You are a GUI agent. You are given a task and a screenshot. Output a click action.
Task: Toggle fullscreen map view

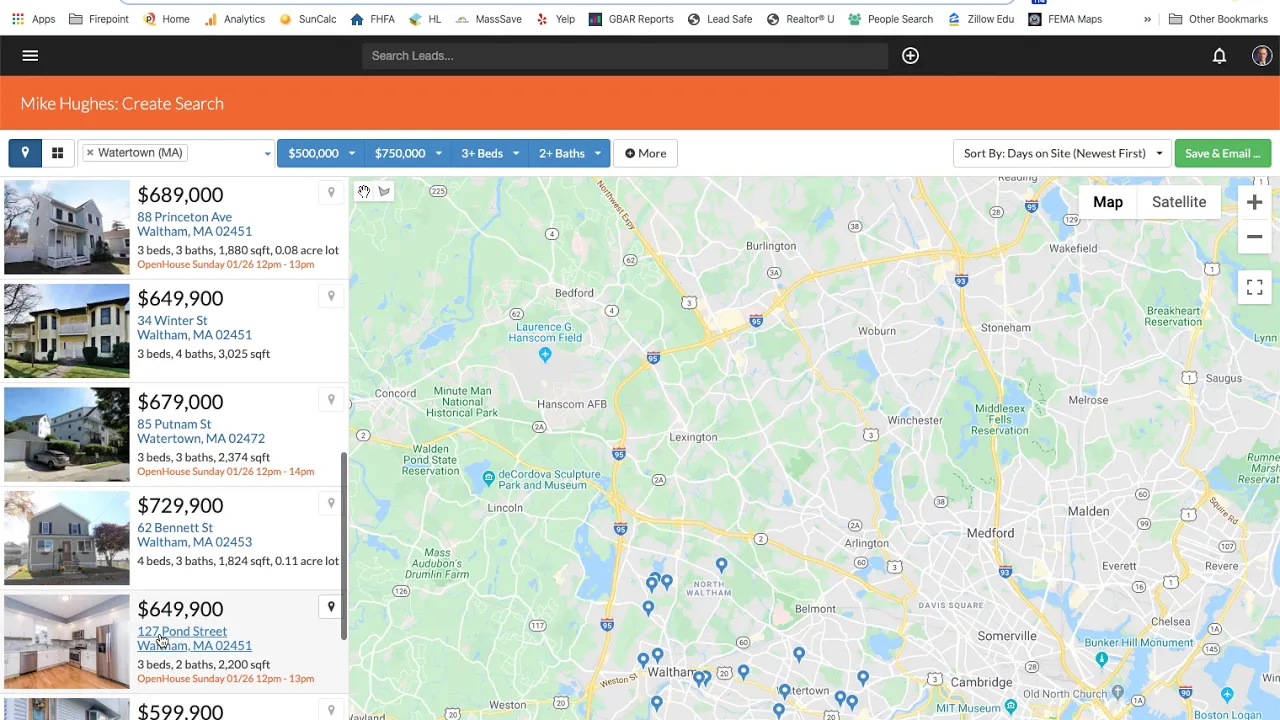coord(1254,287)
